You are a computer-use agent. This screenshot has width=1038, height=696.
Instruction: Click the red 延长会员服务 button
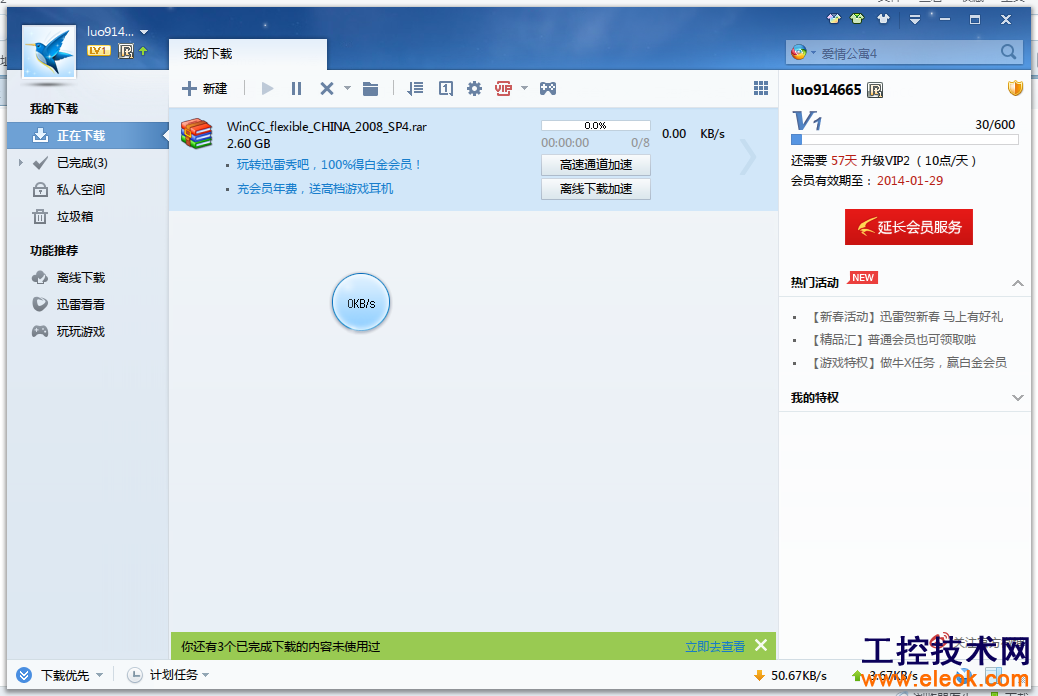909,227
